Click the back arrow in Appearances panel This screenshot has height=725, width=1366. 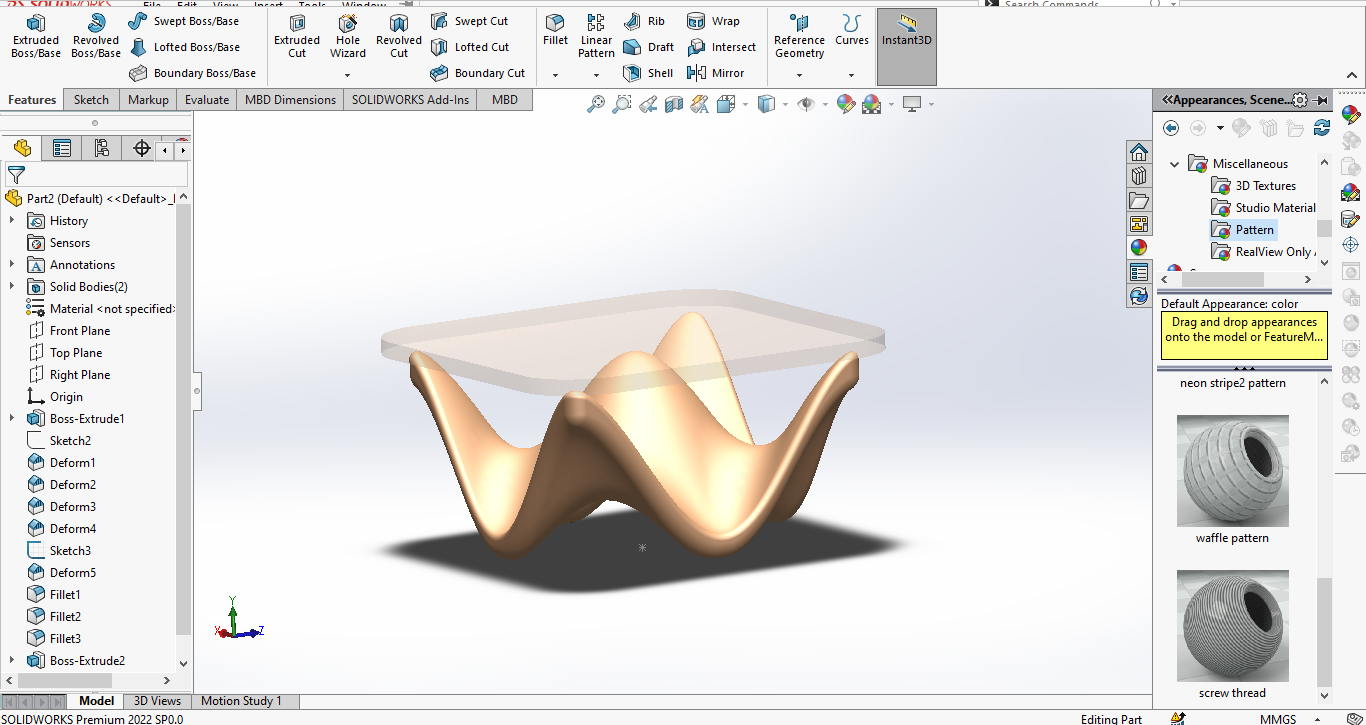[1171, 128]
